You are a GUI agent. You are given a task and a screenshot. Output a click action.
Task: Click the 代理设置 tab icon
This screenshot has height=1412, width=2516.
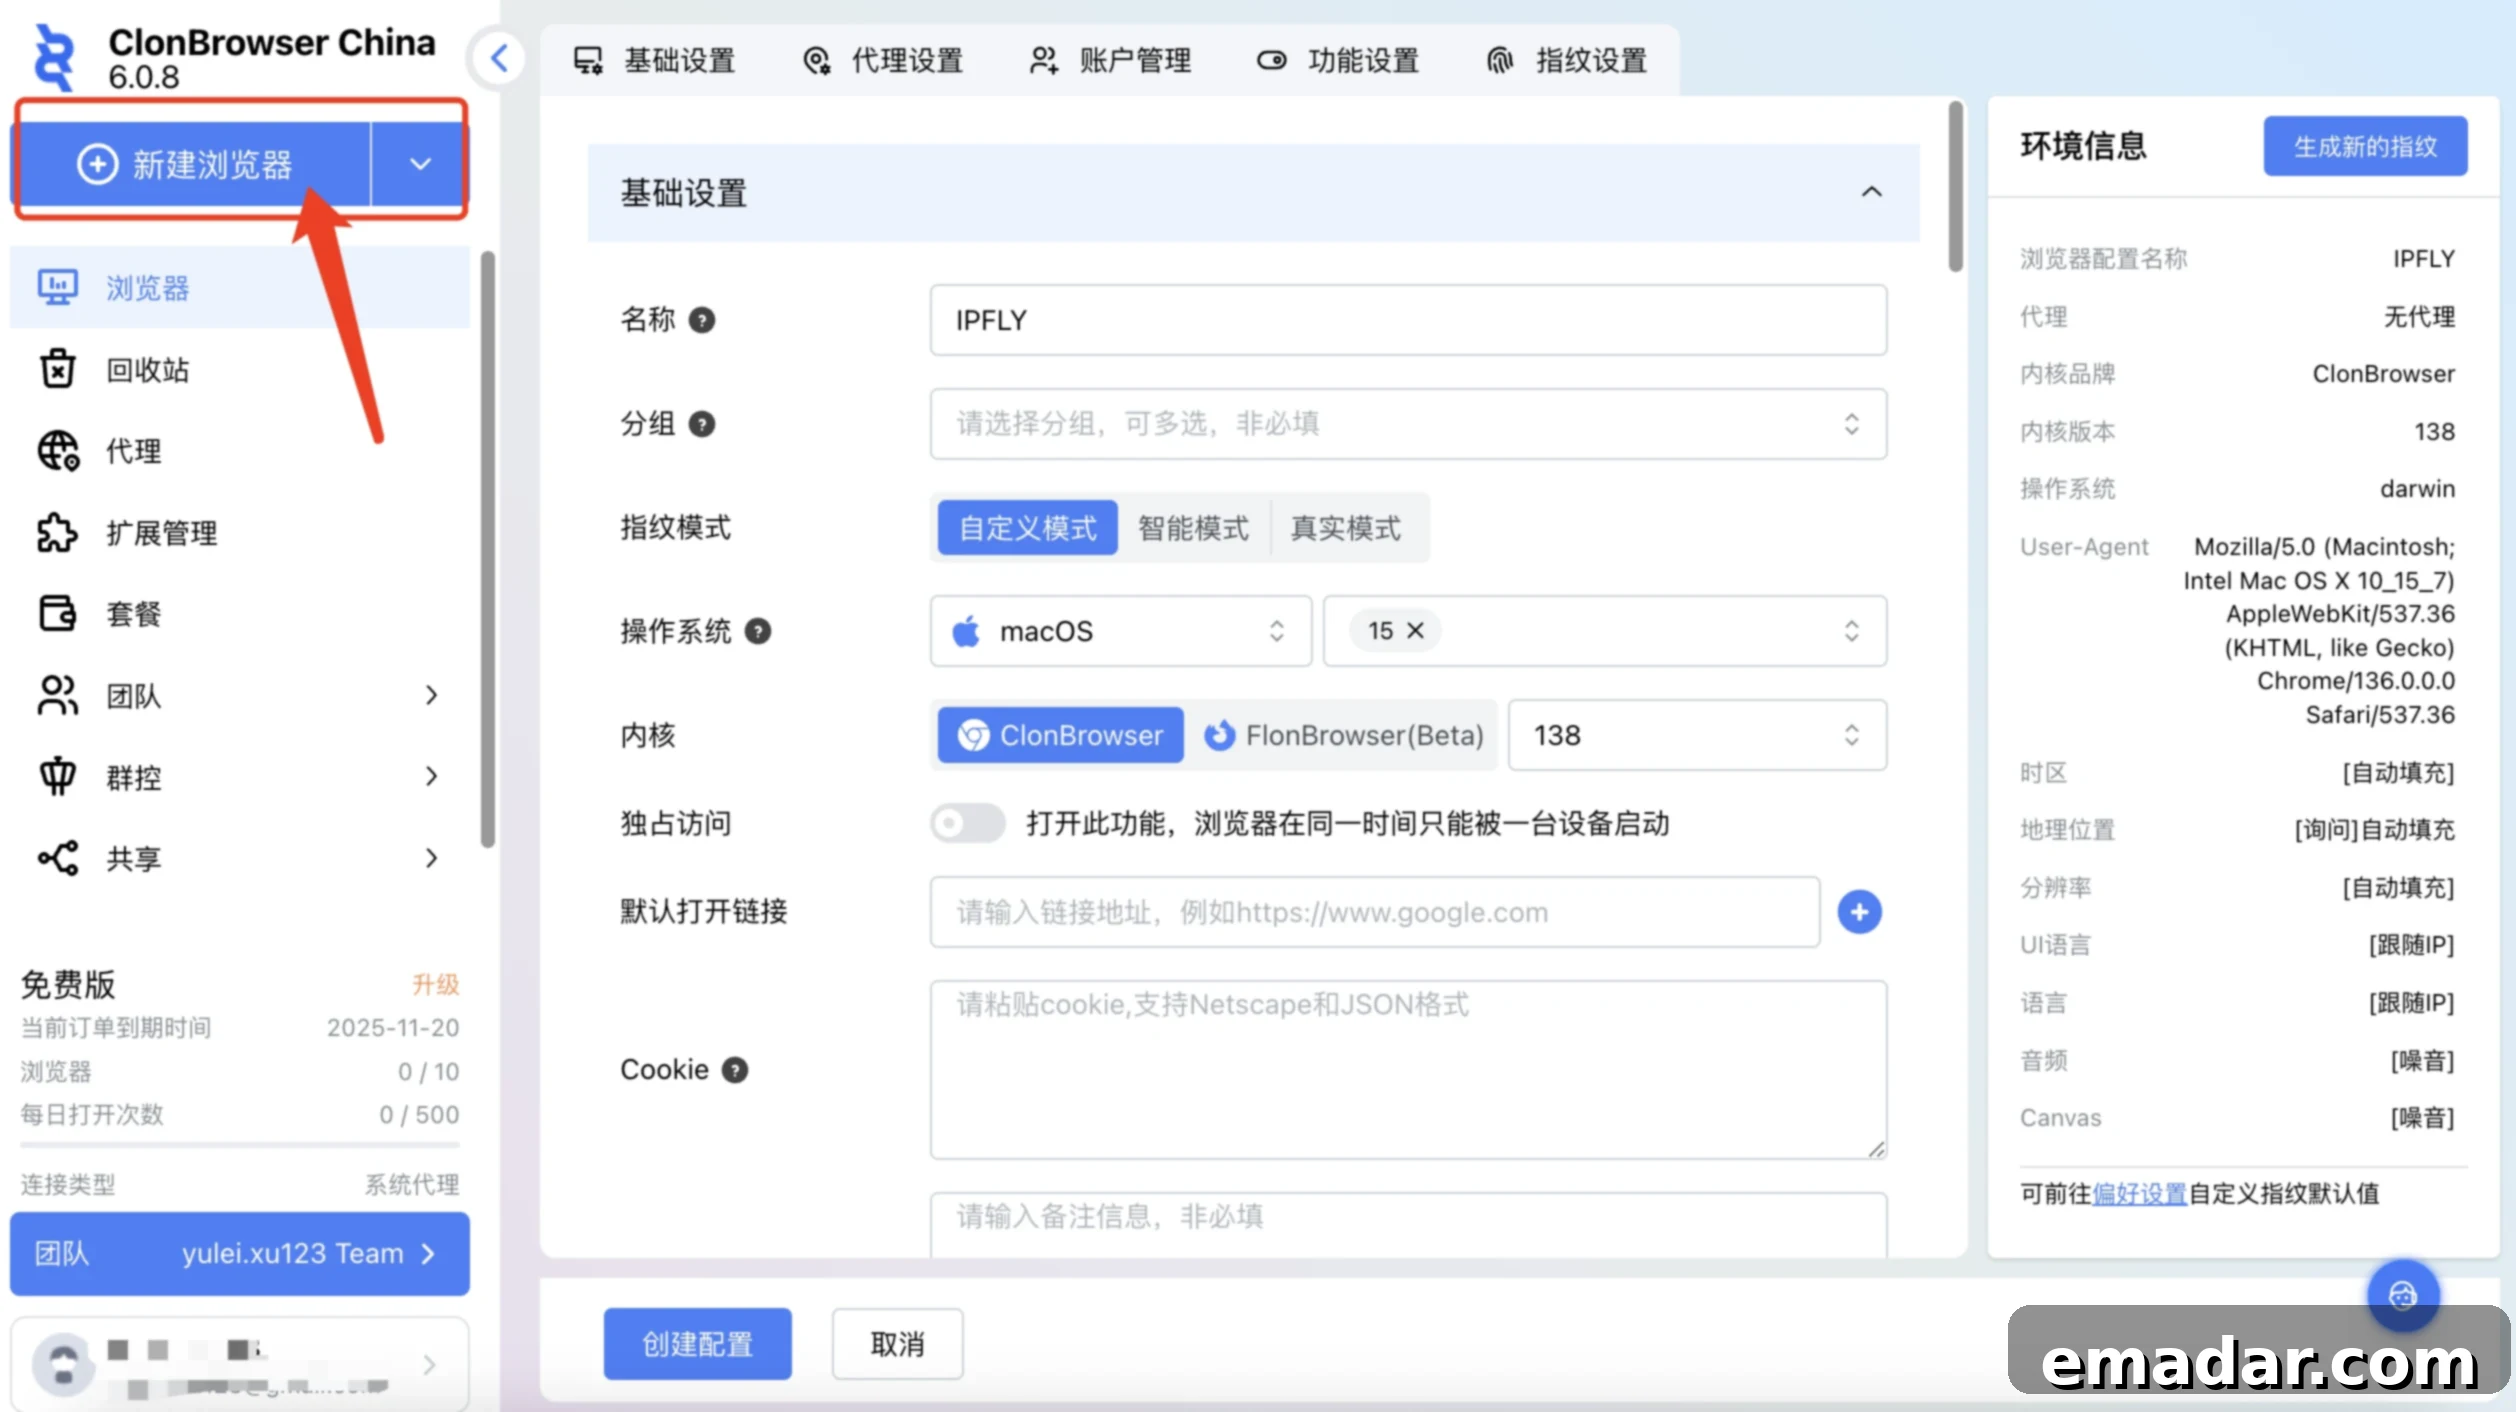click(x=816, y=61)
